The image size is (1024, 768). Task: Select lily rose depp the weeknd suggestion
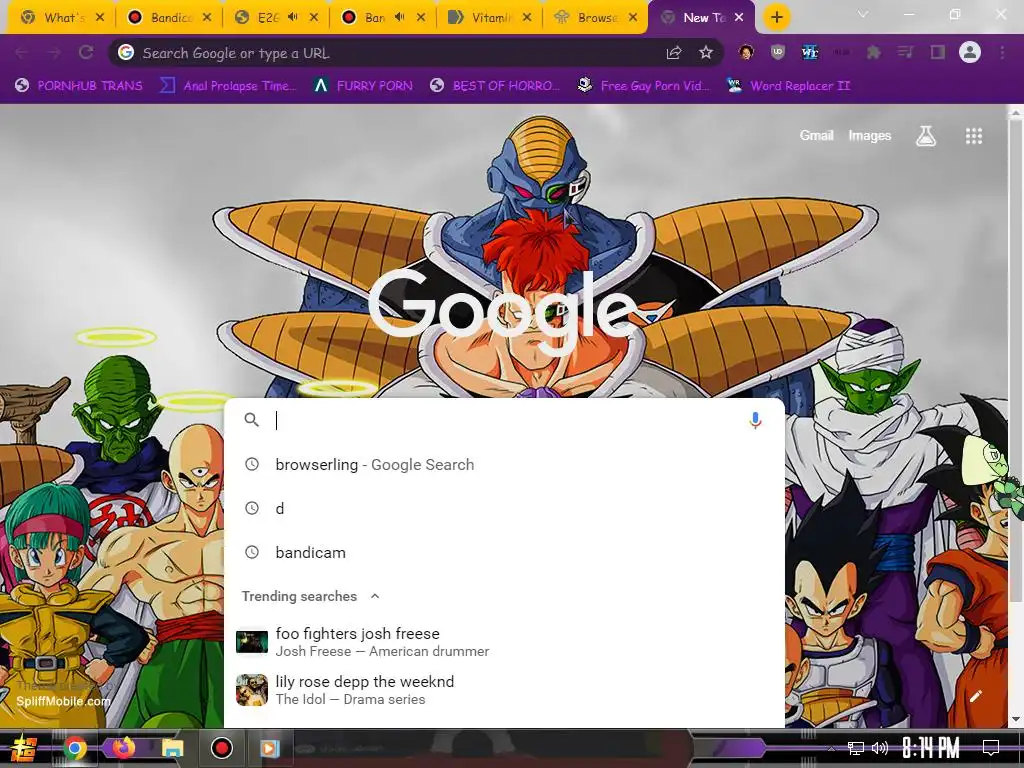point(504,690)
